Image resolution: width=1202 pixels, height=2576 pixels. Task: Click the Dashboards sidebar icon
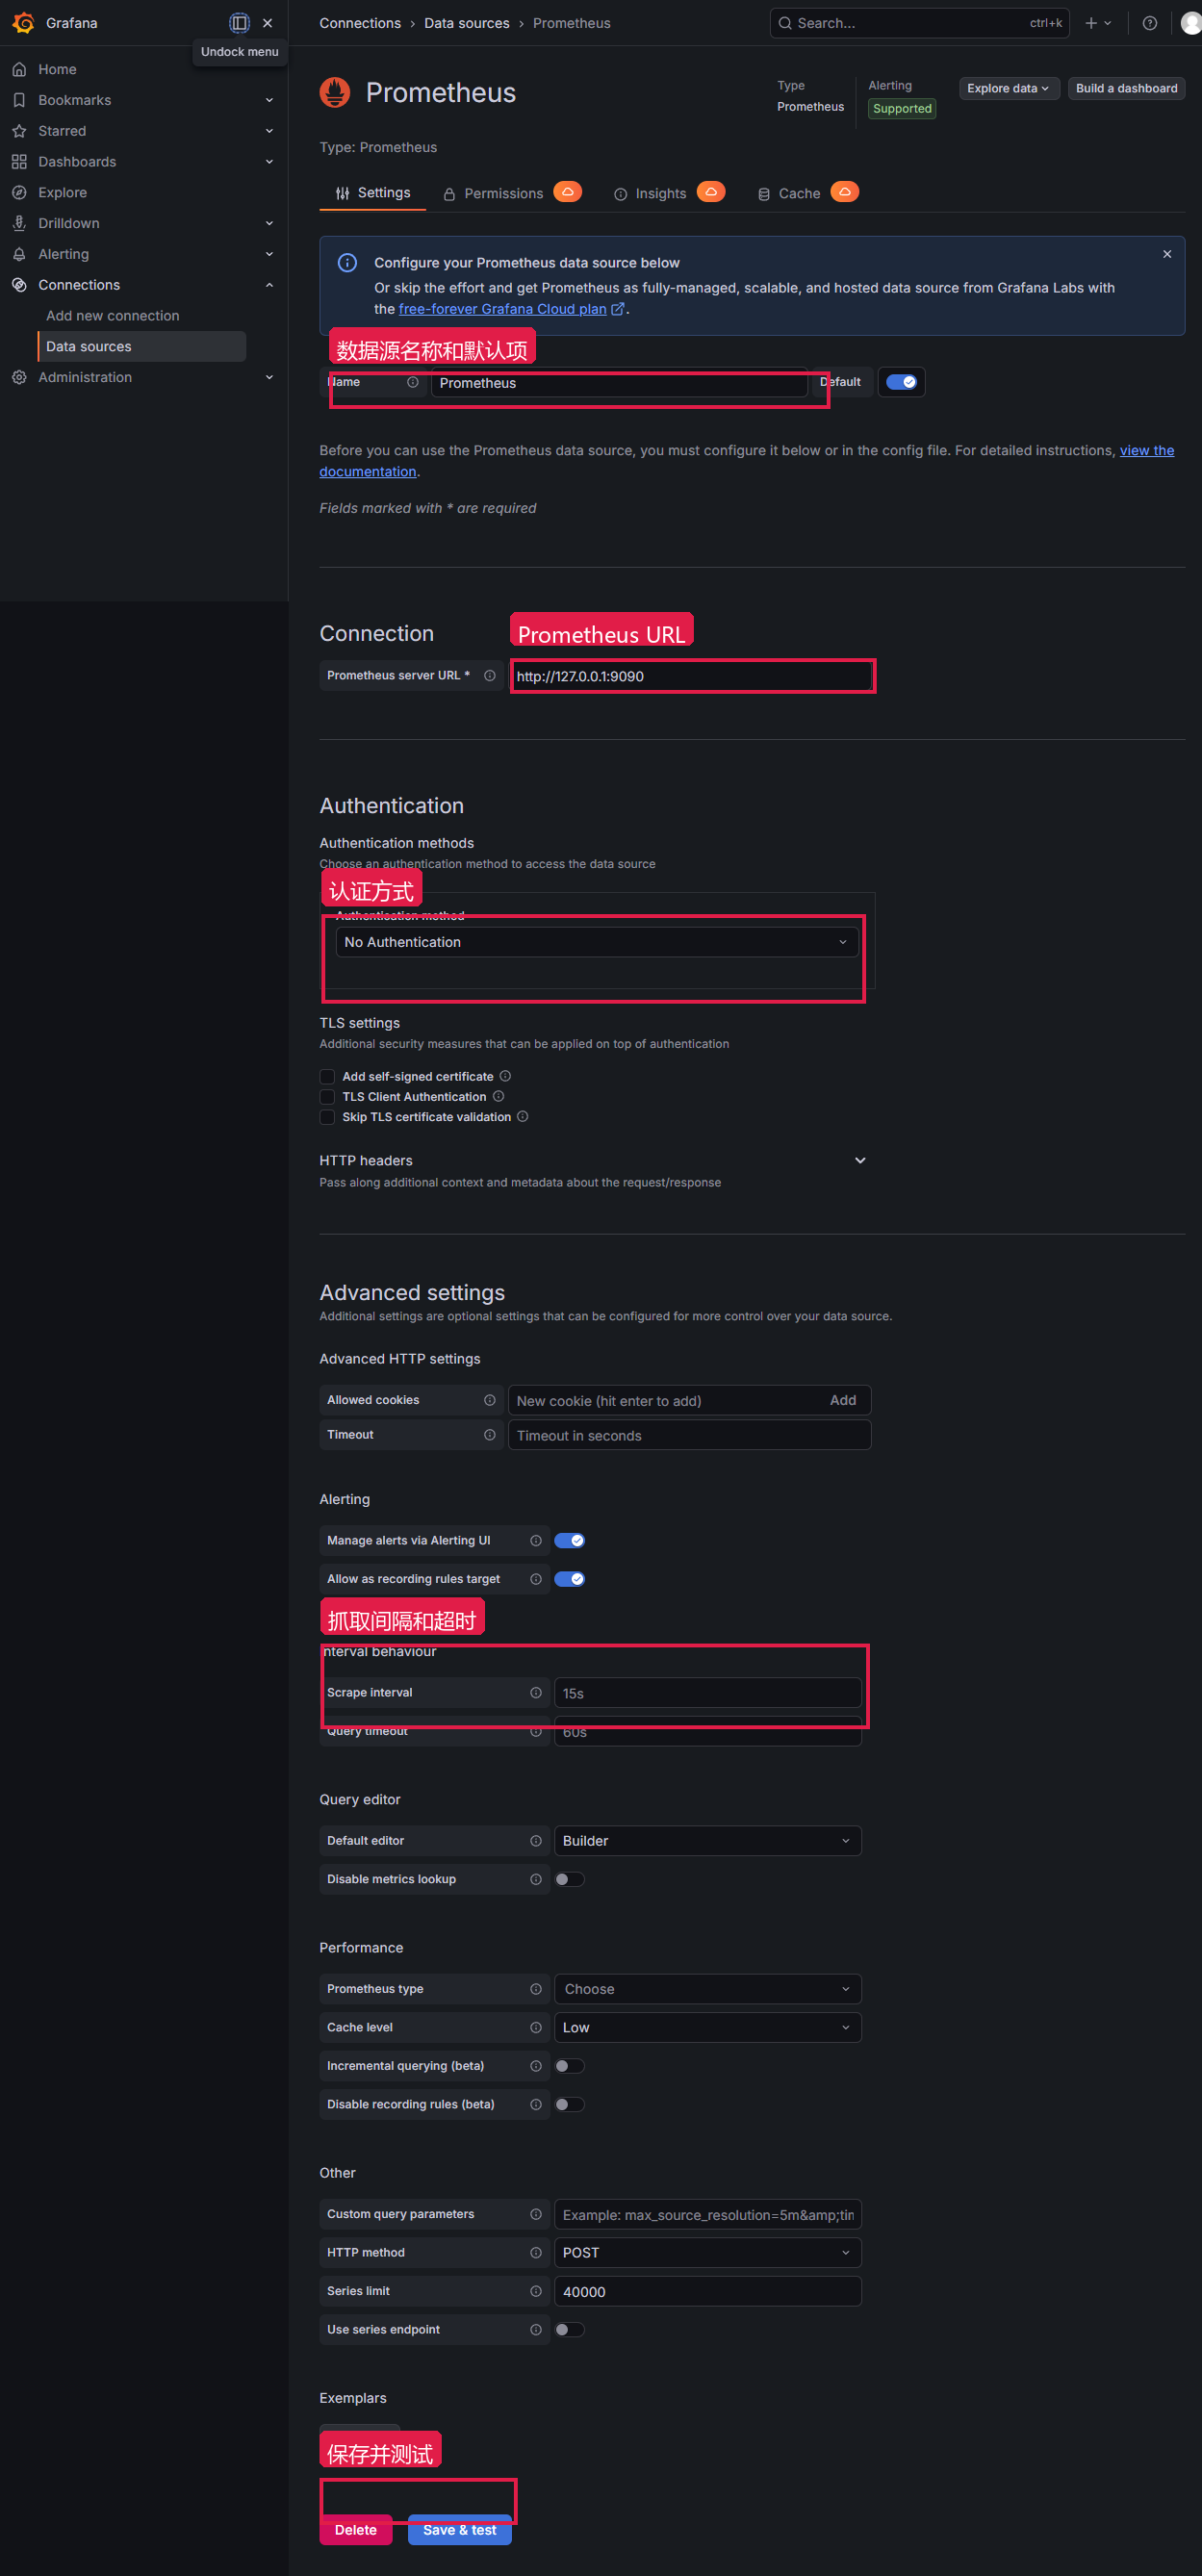pyautogui.click(x=19, y=162)
